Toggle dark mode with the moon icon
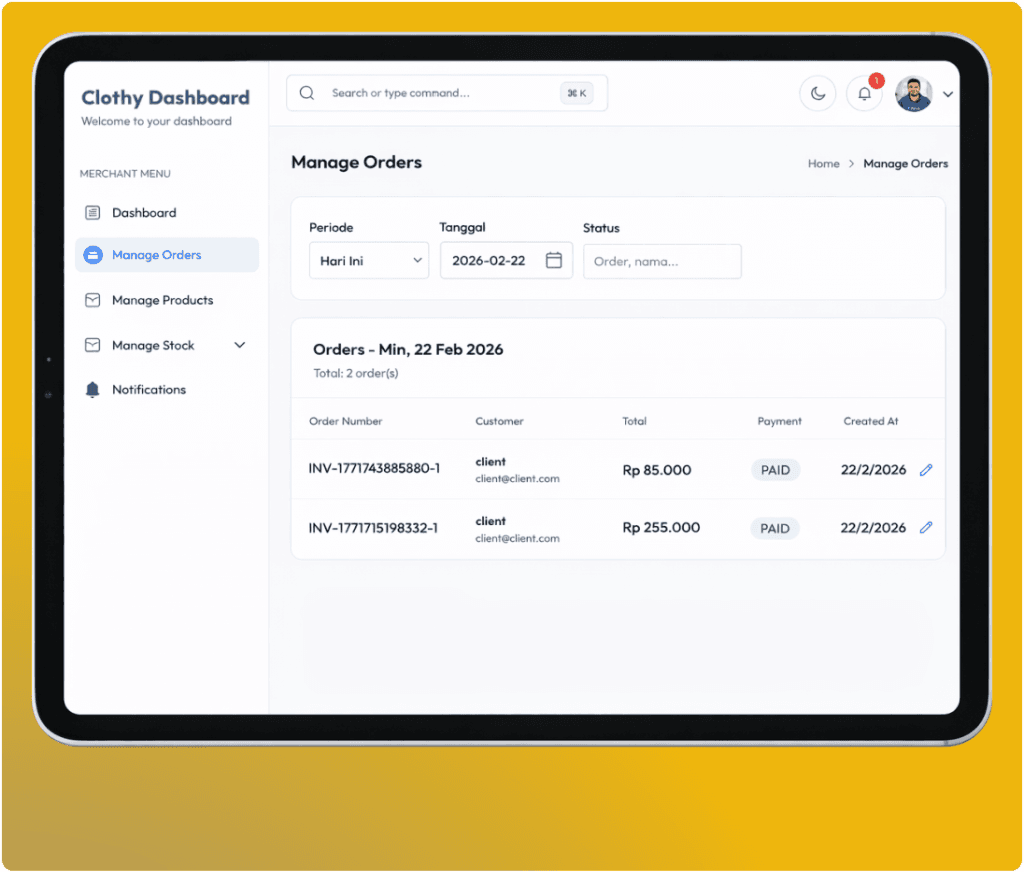1024x872 pixels. 818,93
